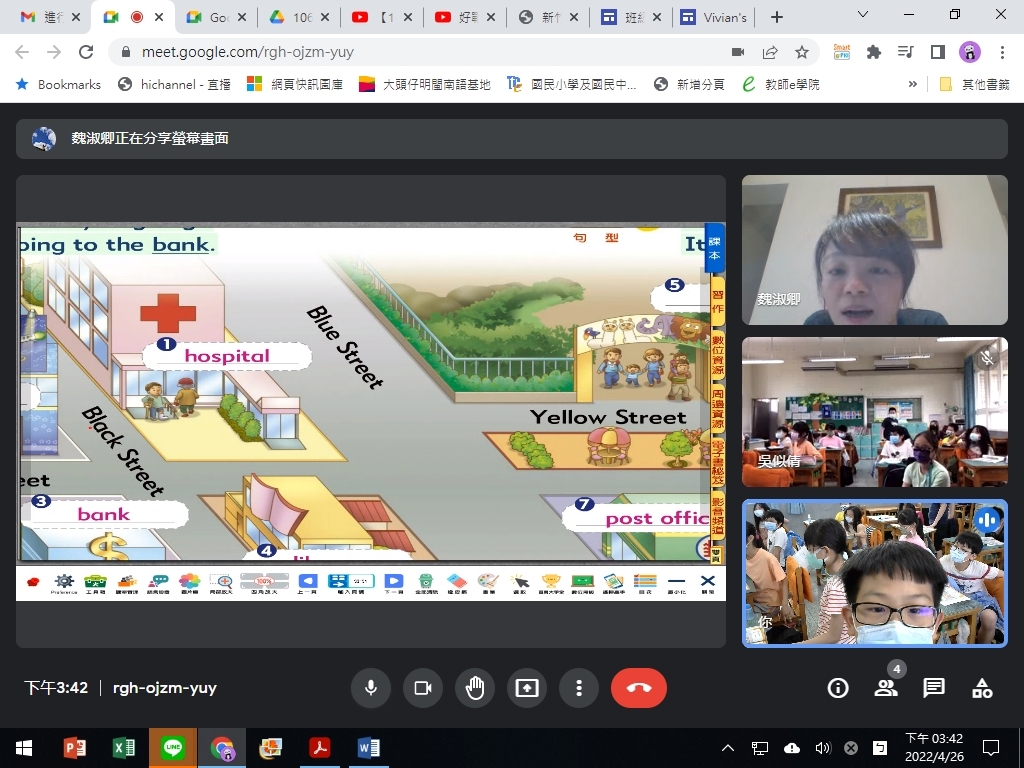Select 魏淑卿 video thumbnail
Screen dimensions: 1024x768
(874, 250)
